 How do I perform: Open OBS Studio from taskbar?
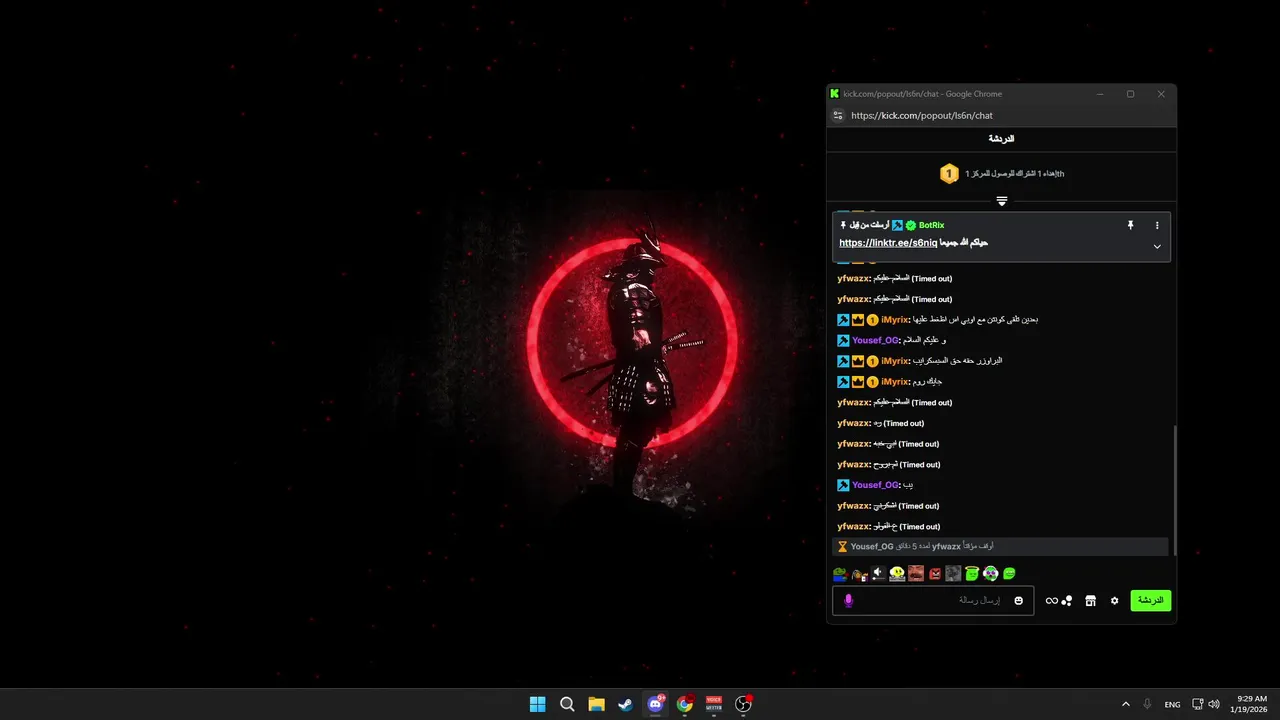[x=743, y=704]
